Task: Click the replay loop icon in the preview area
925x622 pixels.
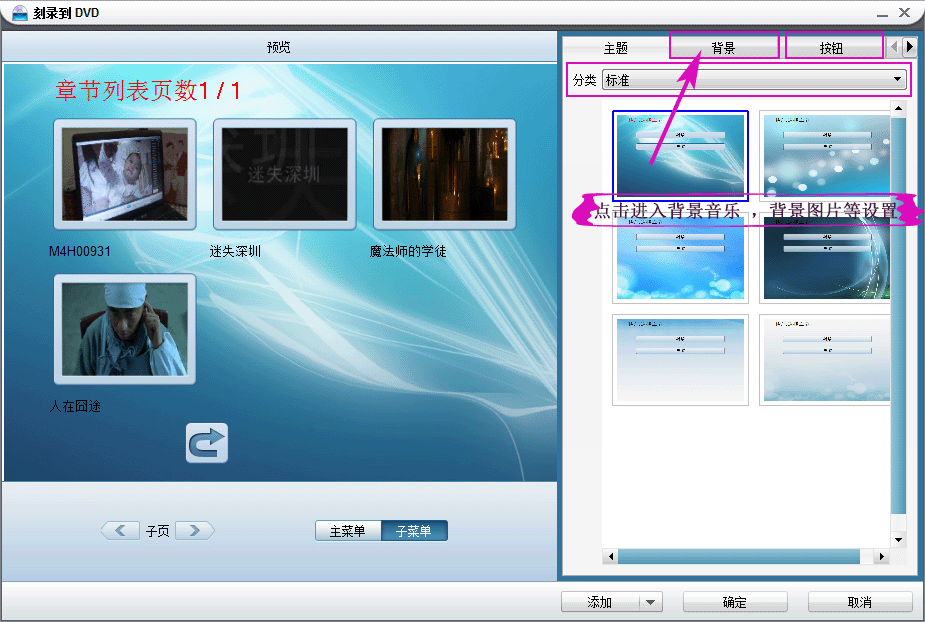Action: pyautogui.click(x=206, y=444)
